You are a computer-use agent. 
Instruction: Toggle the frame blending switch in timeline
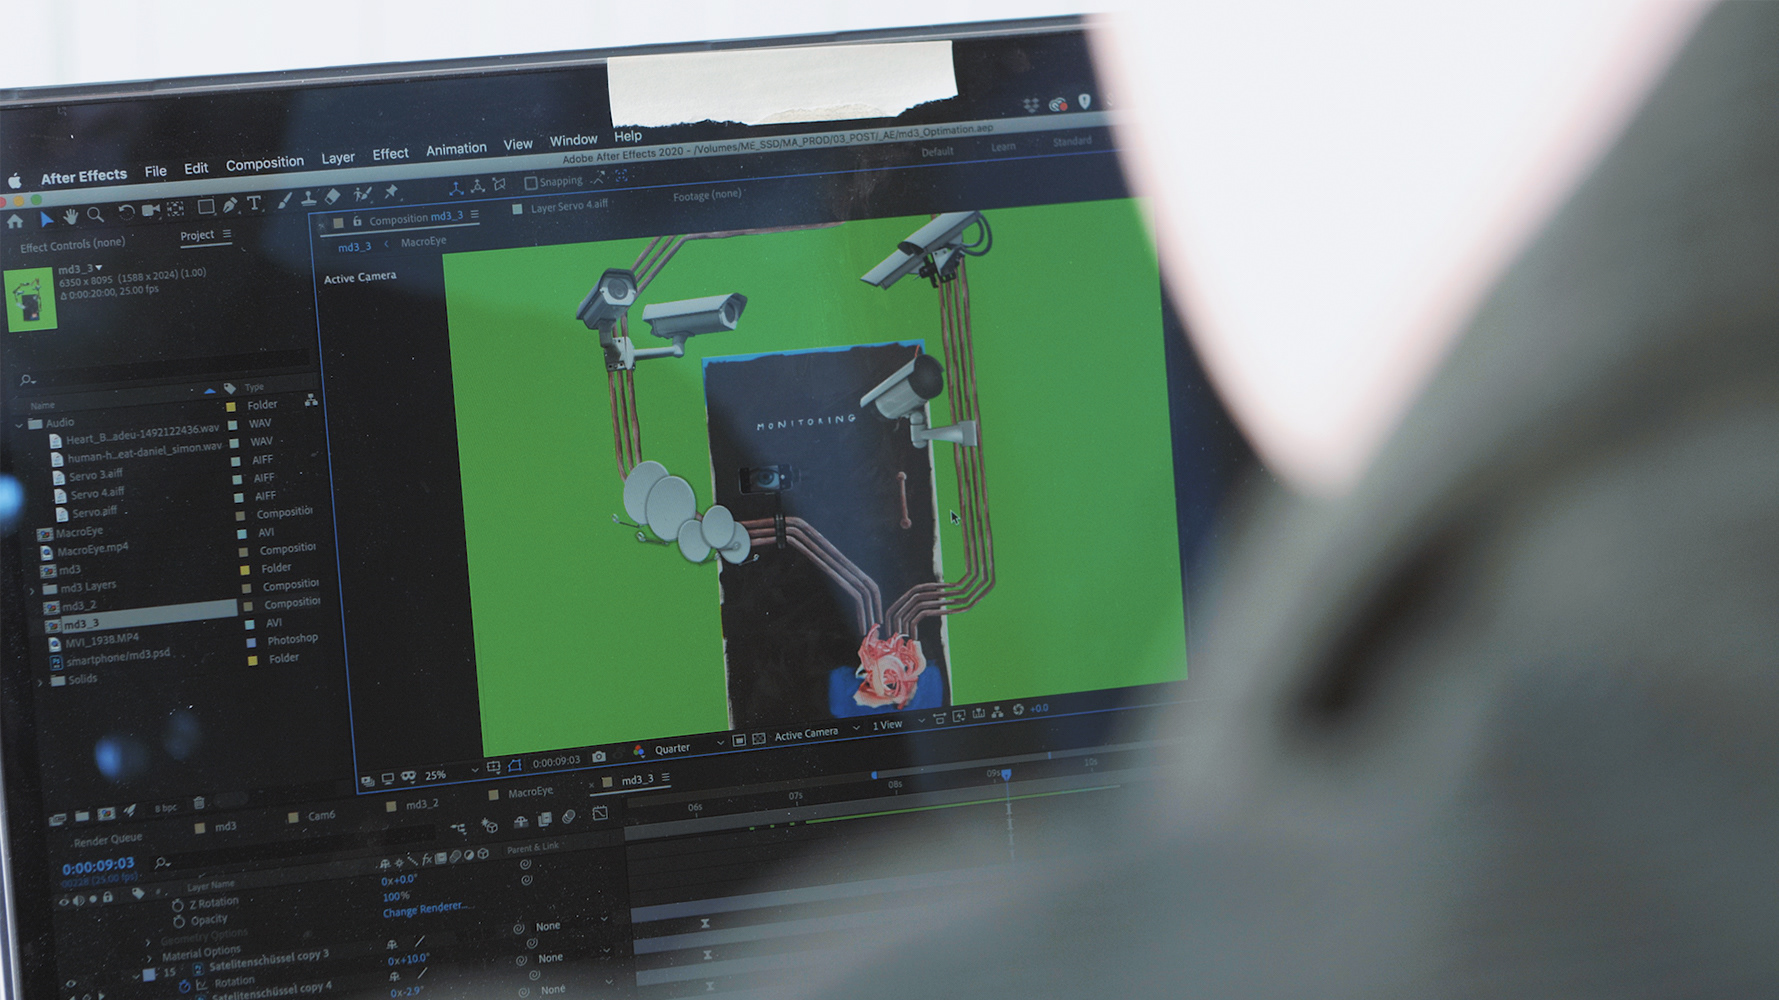point(545,819)
